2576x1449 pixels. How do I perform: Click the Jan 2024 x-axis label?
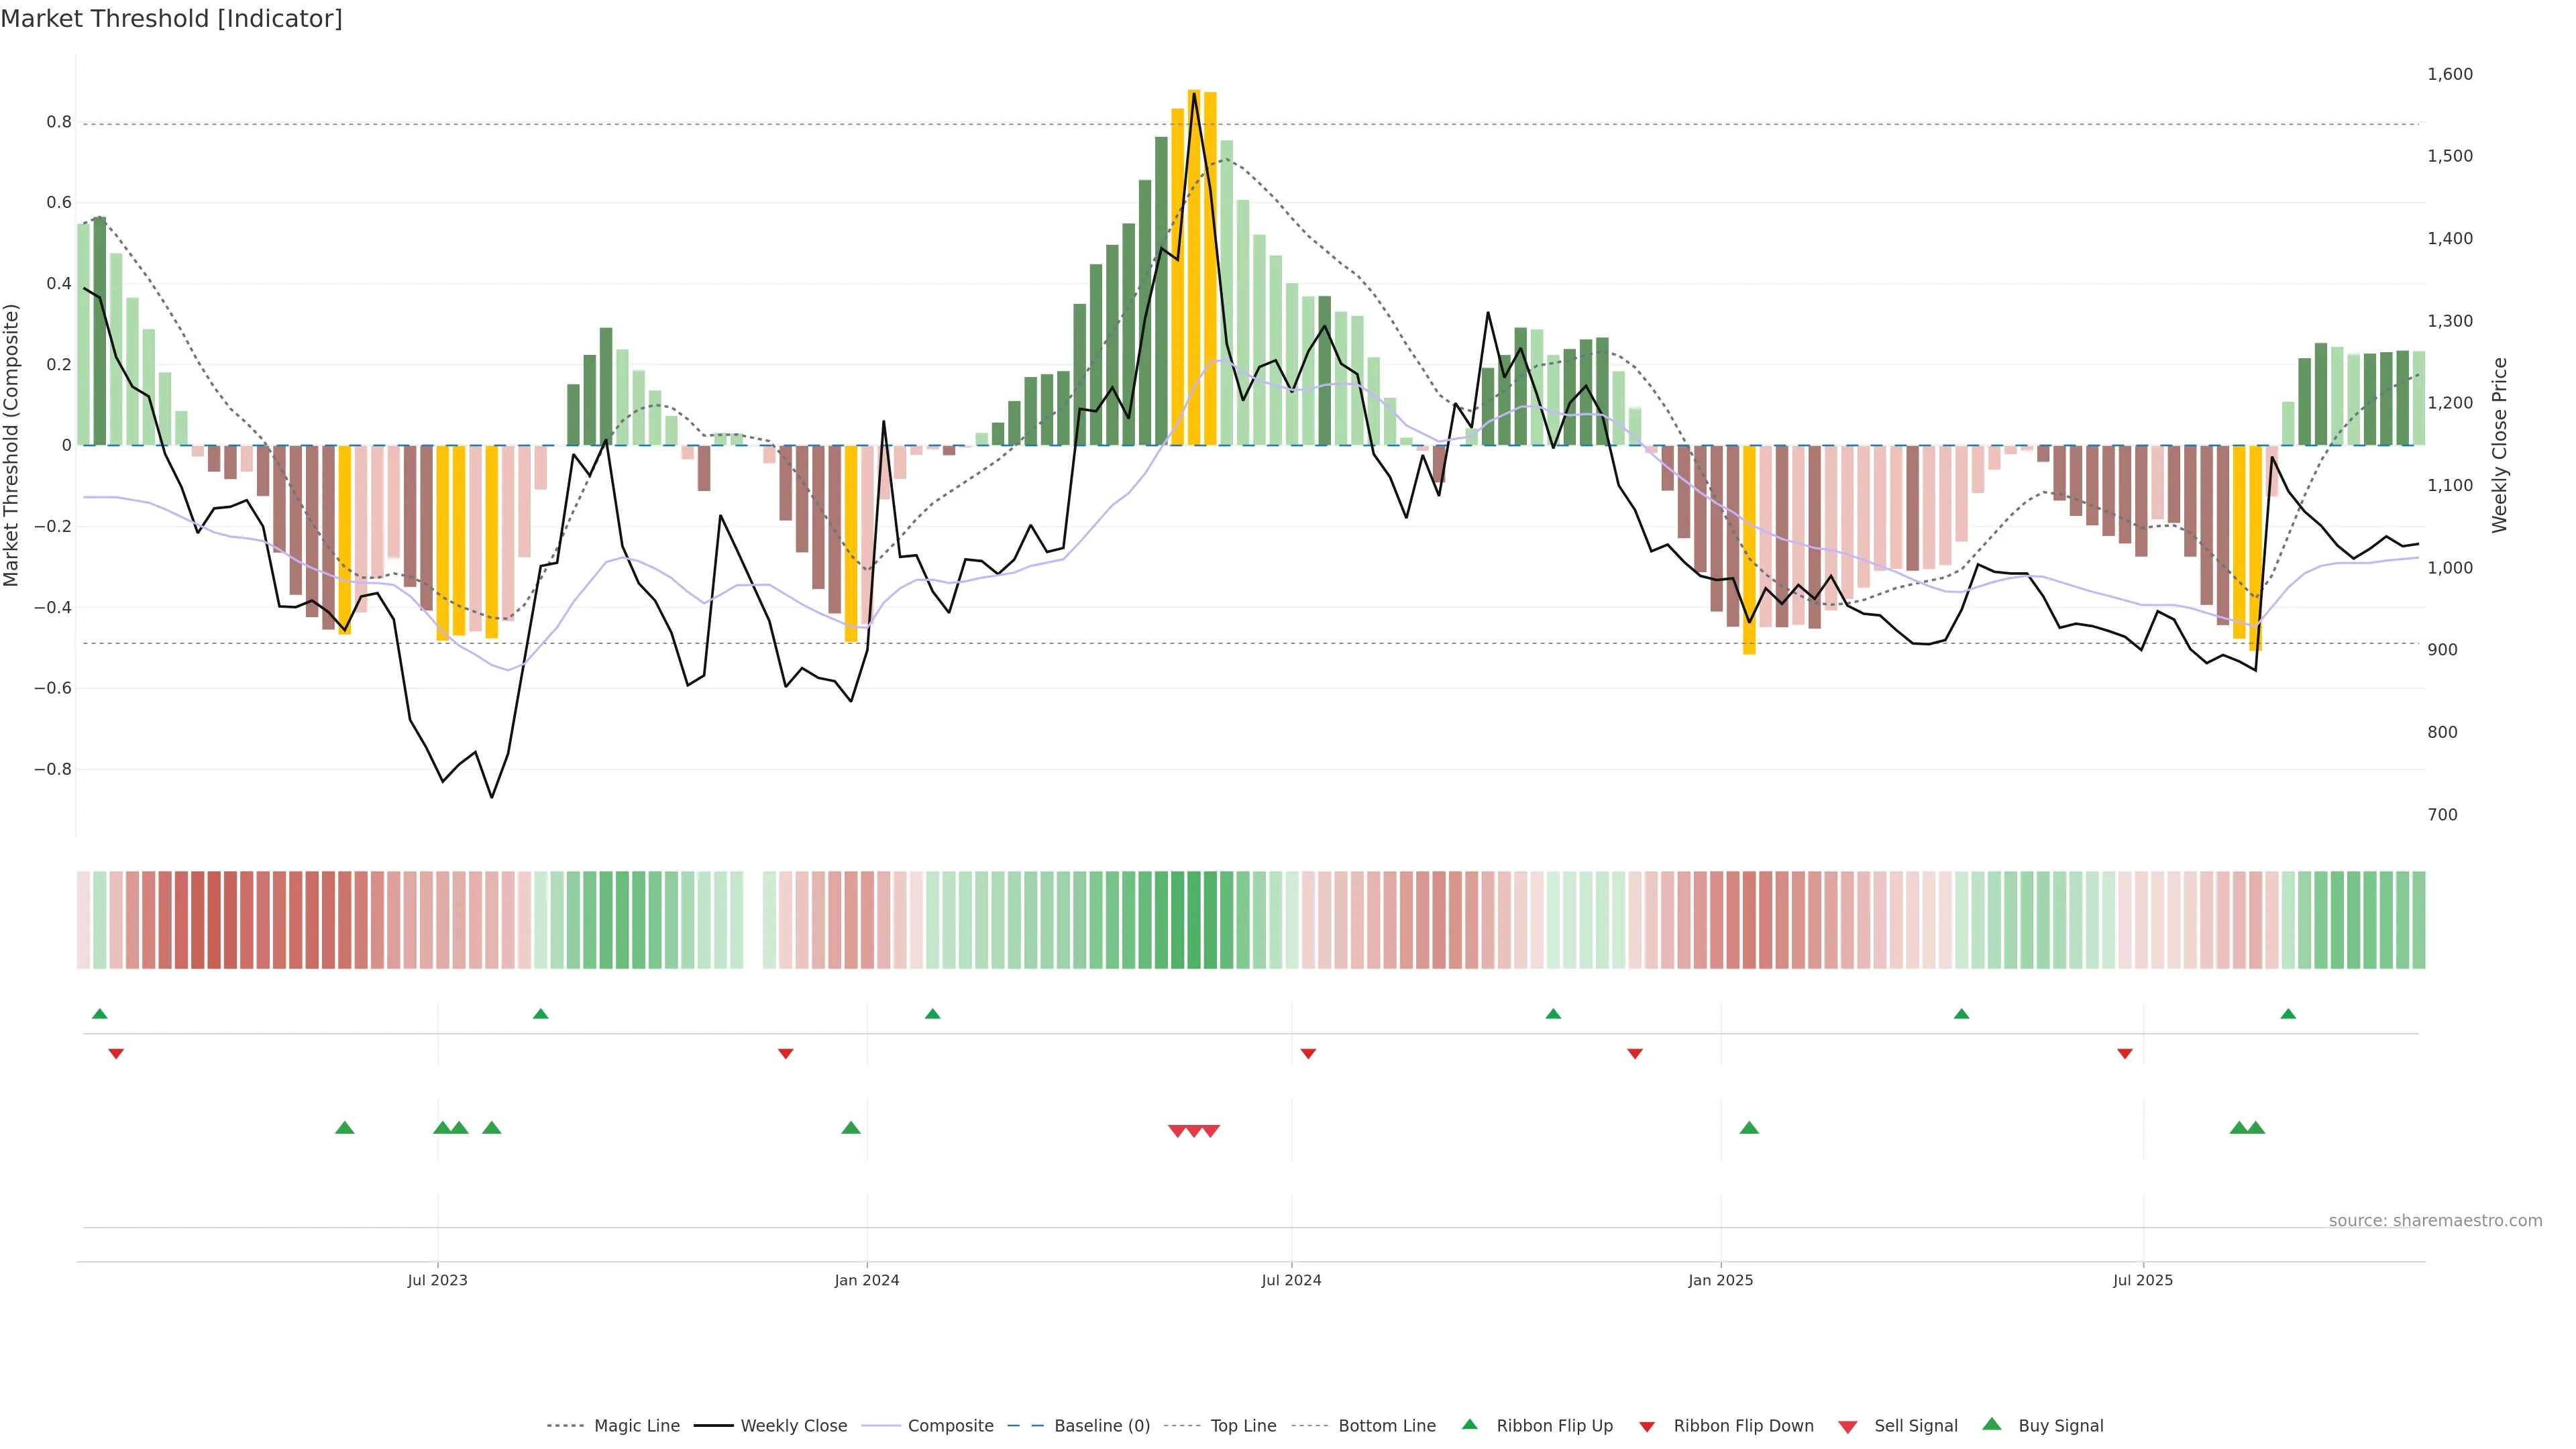(x=867, y=1280)
